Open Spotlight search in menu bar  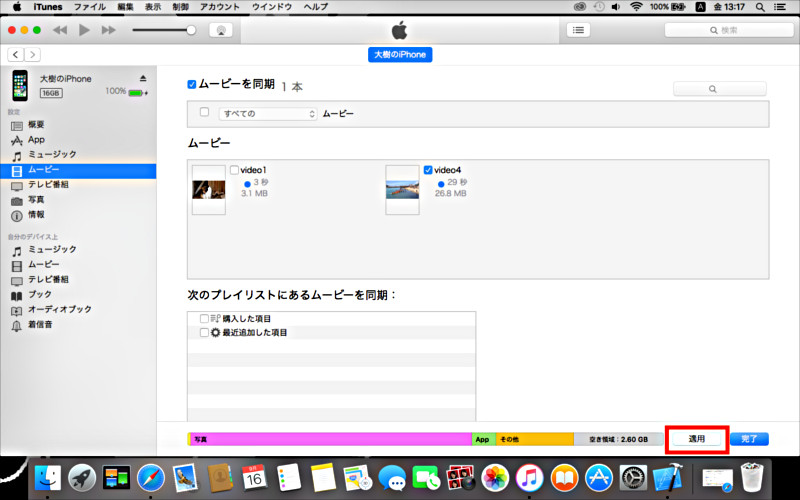pos(760,7)
